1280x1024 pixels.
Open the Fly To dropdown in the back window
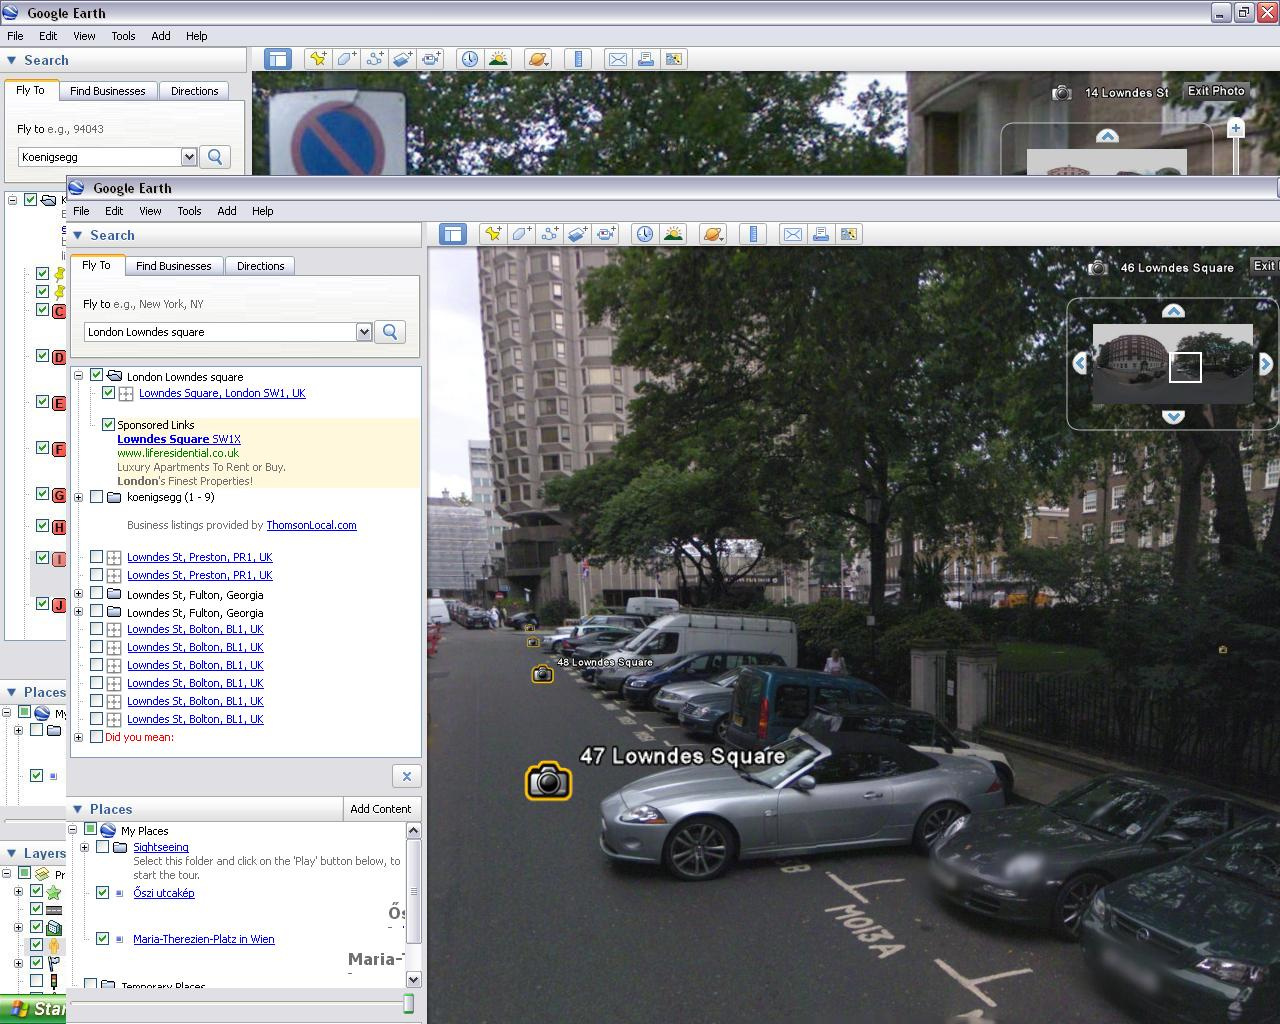[x=189, y=157]
